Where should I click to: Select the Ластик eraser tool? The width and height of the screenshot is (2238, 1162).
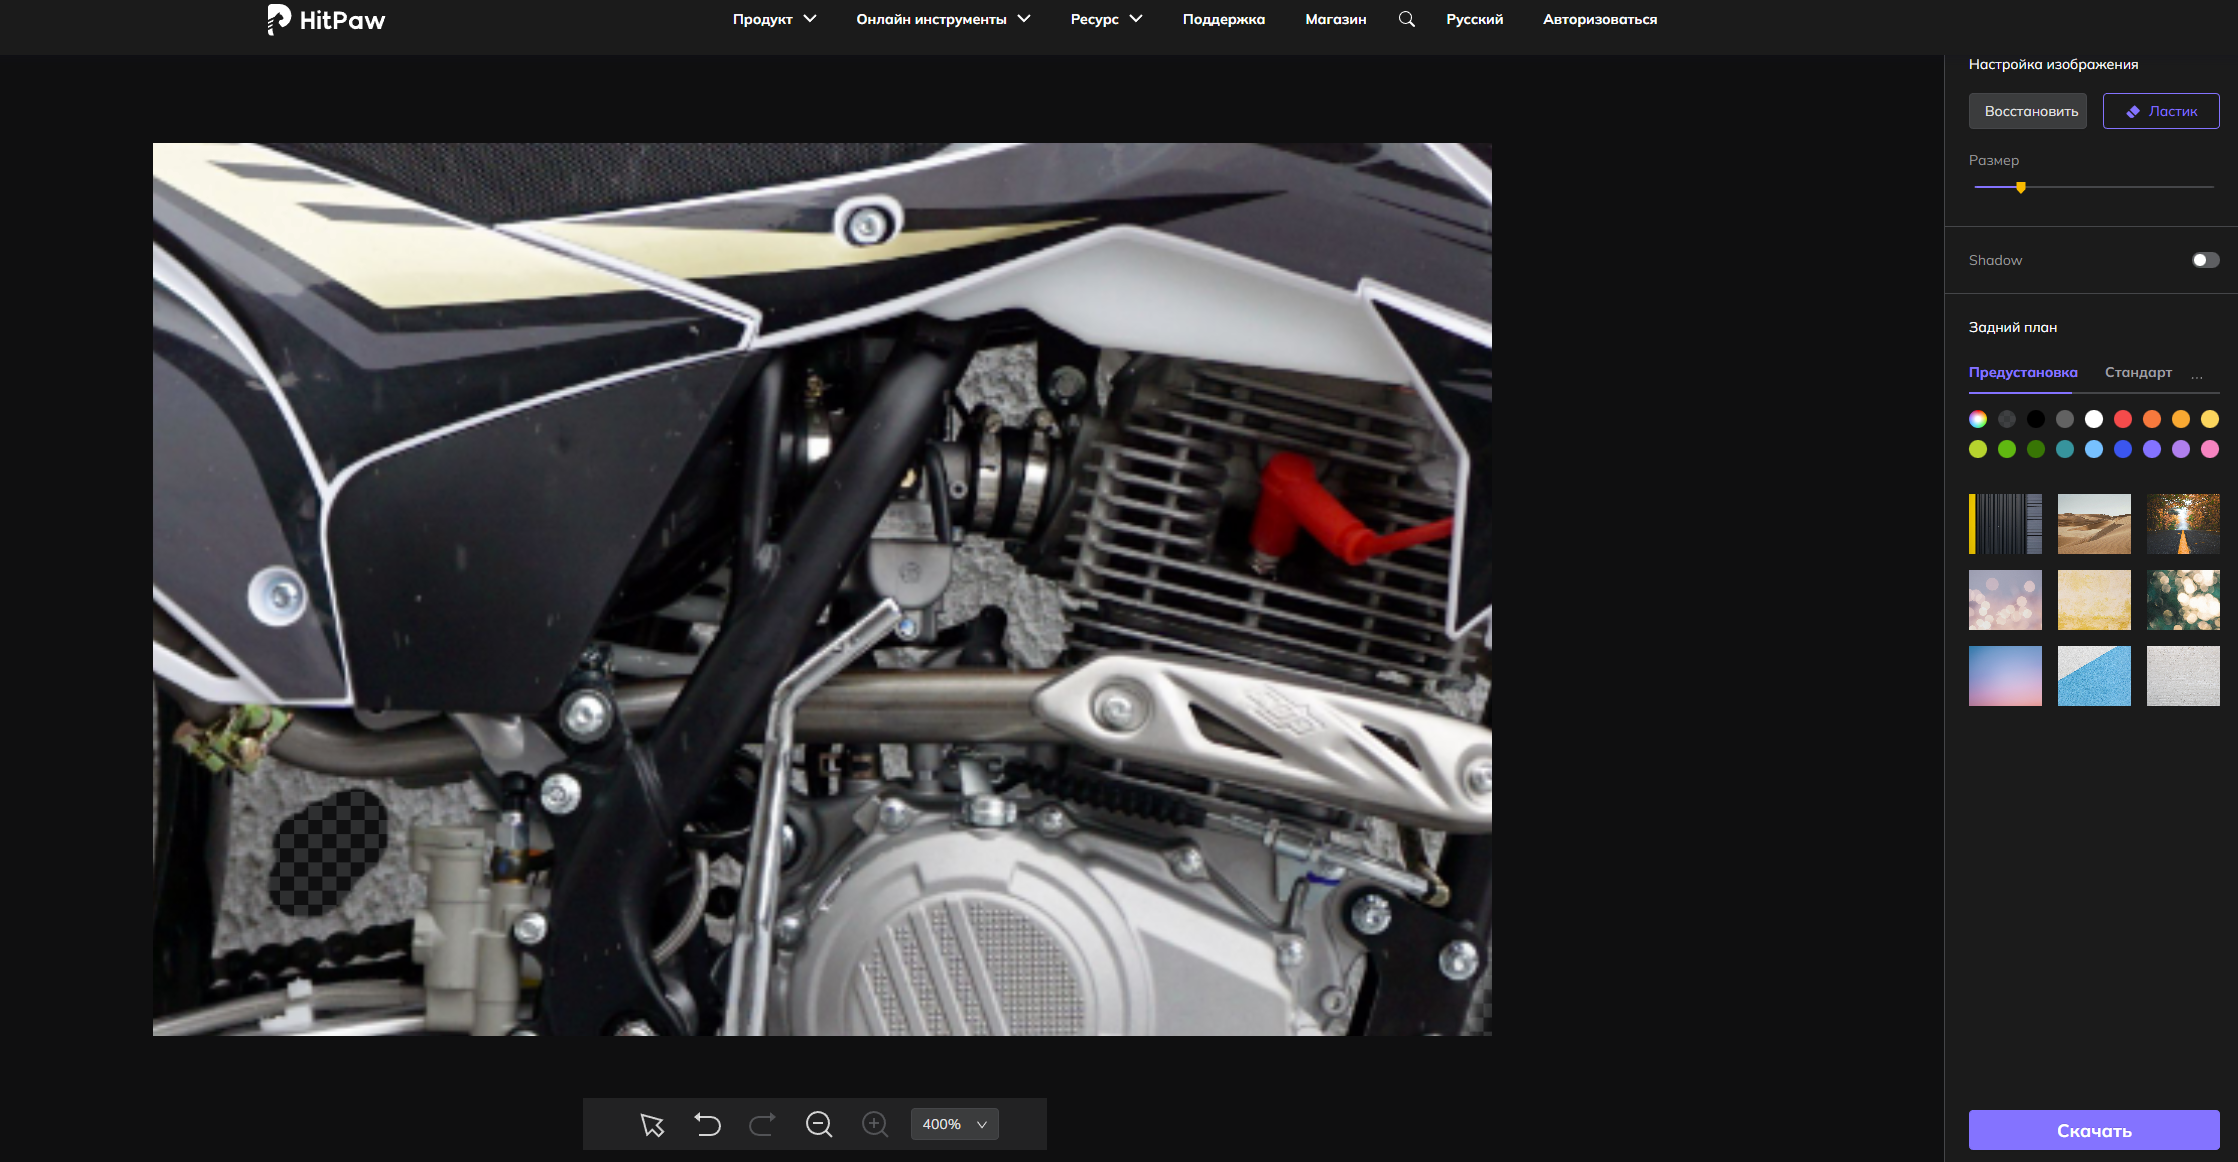(x=2160, y=111)
